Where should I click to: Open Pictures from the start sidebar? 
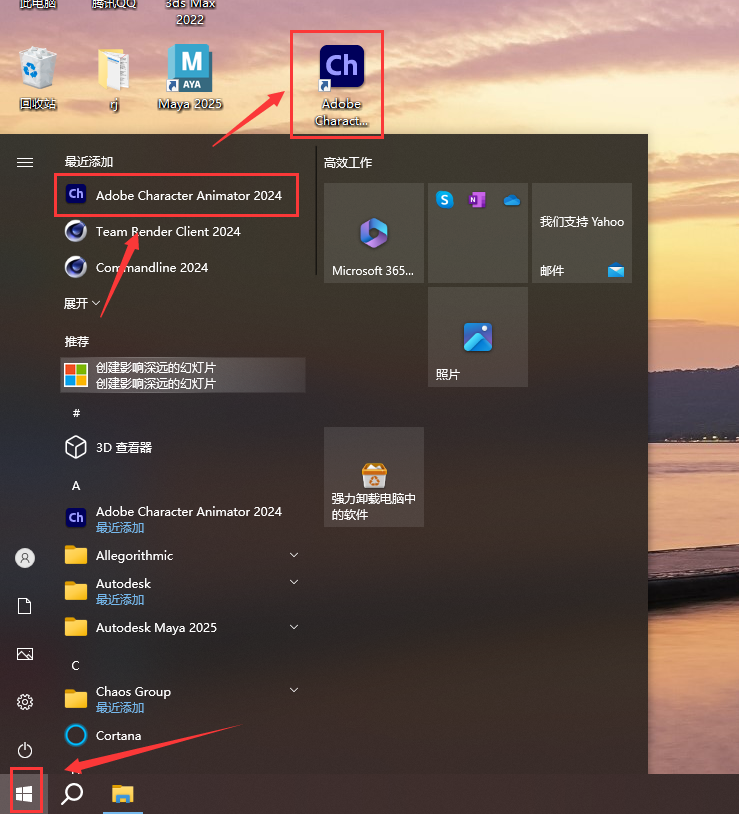(25, 654)
